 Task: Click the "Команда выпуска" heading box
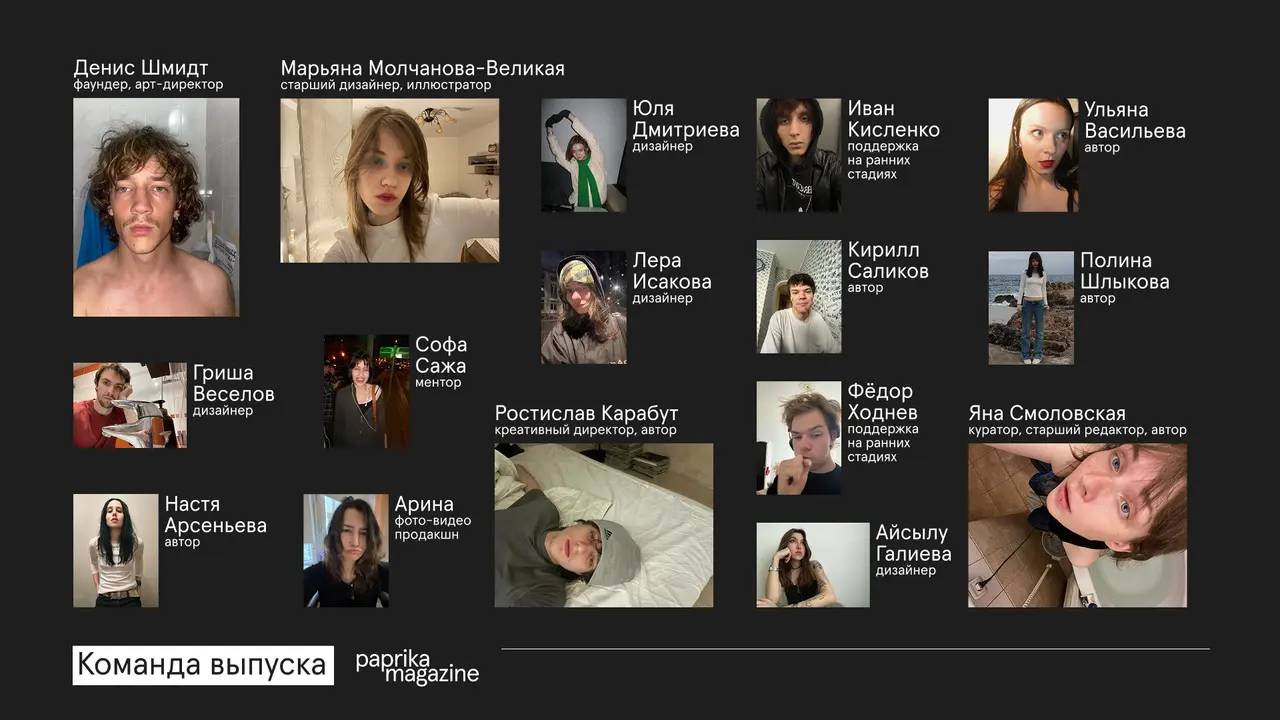203,665
